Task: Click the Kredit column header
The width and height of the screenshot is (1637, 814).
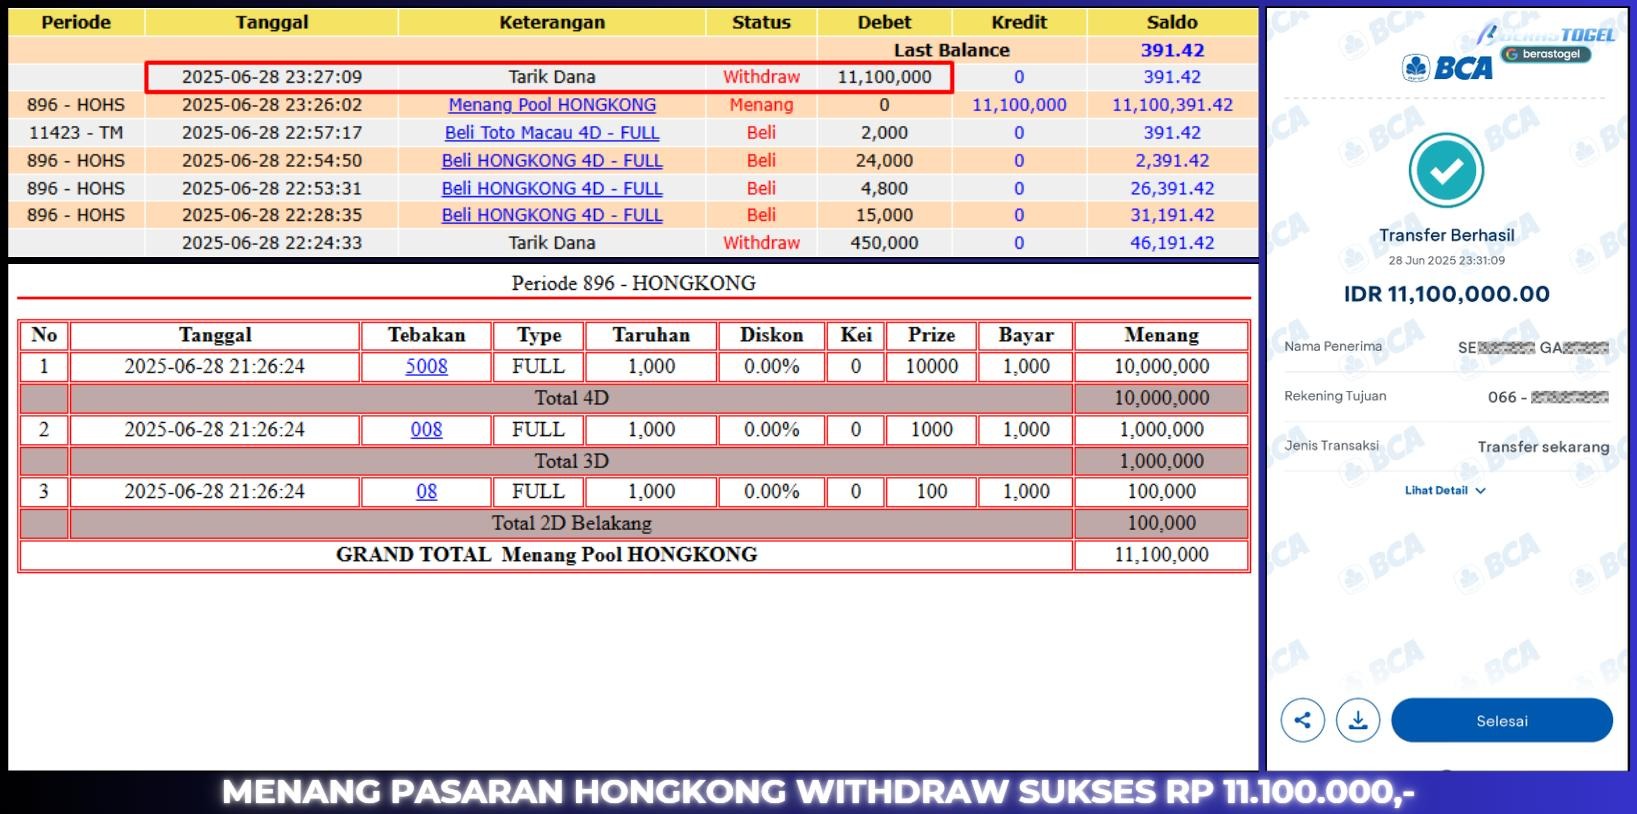Action: pos(1019,22)
